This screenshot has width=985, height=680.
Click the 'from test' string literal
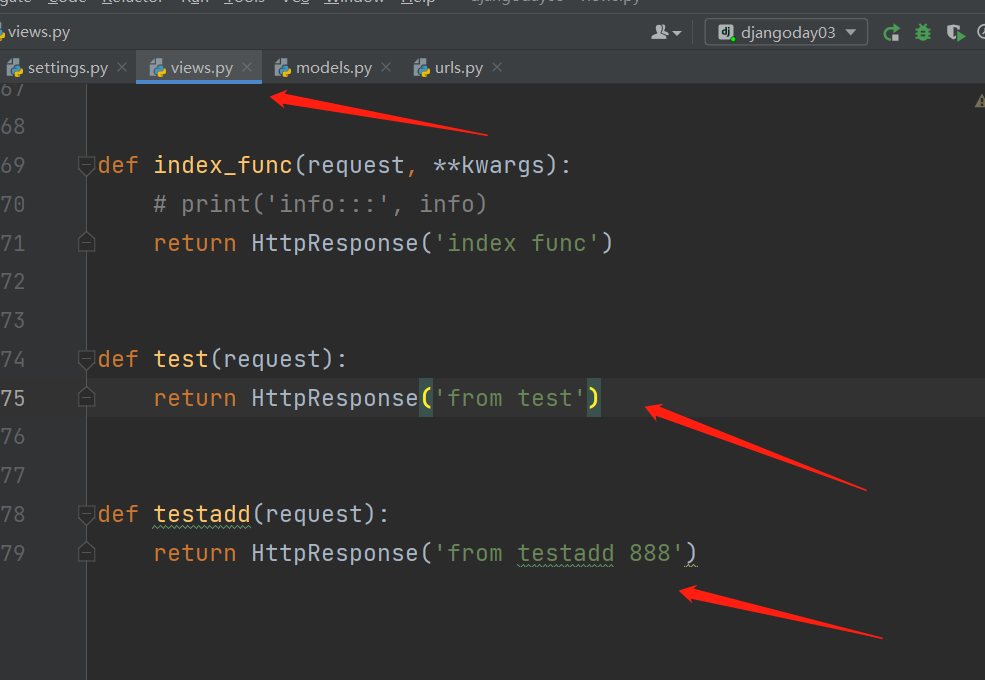click(509, 398)
